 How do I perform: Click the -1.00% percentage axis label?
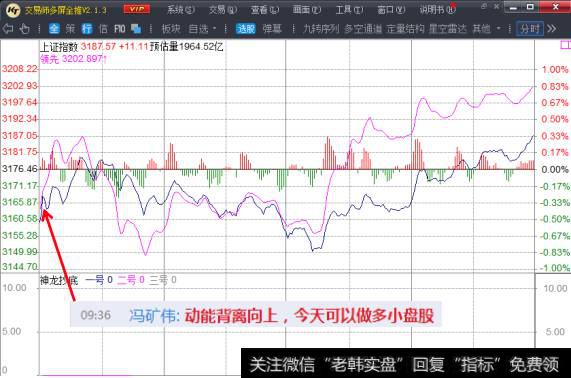[x=554, y=268]
